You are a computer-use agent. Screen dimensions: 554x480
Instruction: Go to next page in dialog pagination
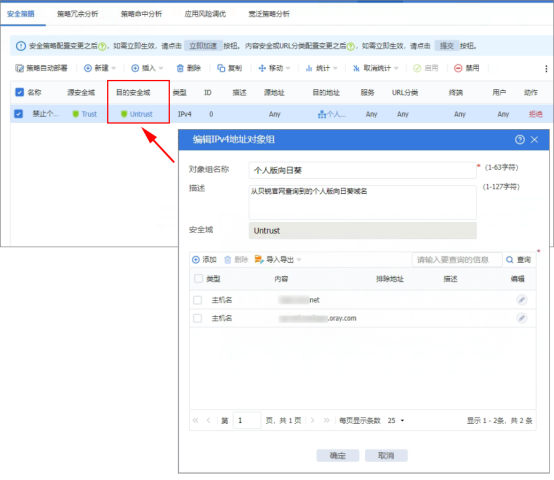[312, 420]
